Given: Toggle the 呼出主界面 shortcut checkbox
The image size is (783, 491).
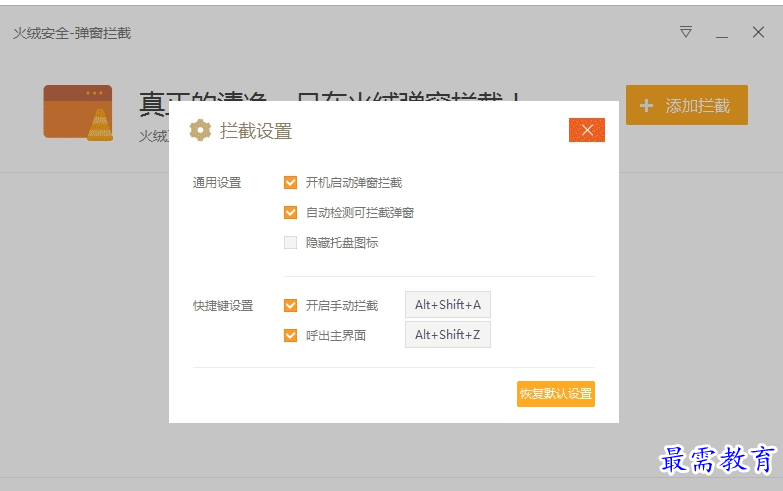Looking at the screenshot, I should tap(290, 335).
